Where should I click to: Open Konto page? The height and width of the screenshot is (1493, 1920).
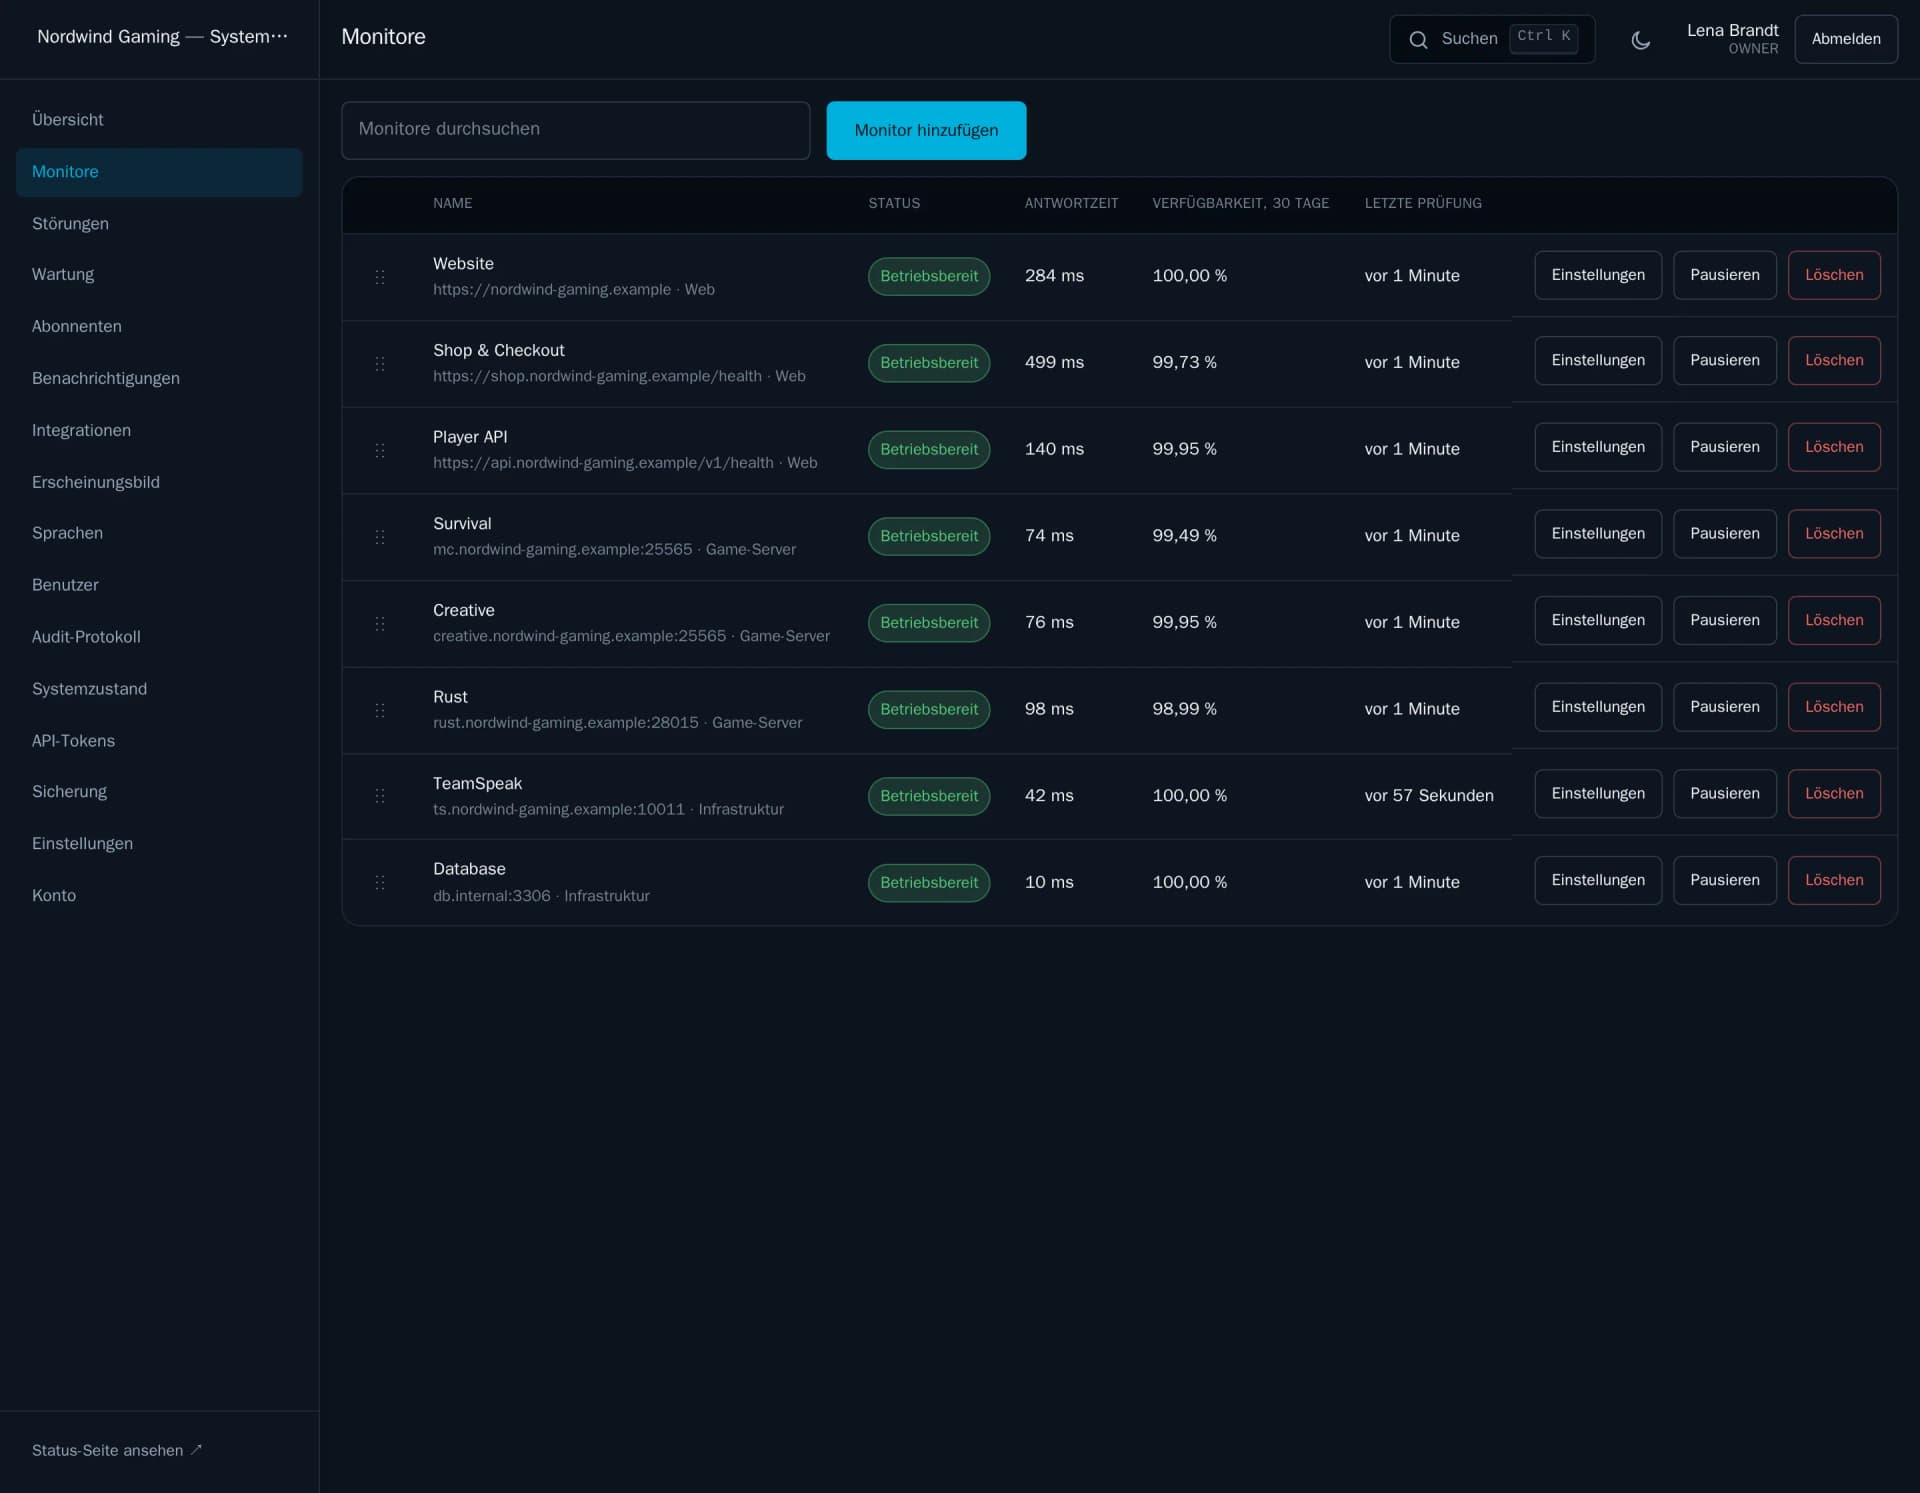(159, 895)
